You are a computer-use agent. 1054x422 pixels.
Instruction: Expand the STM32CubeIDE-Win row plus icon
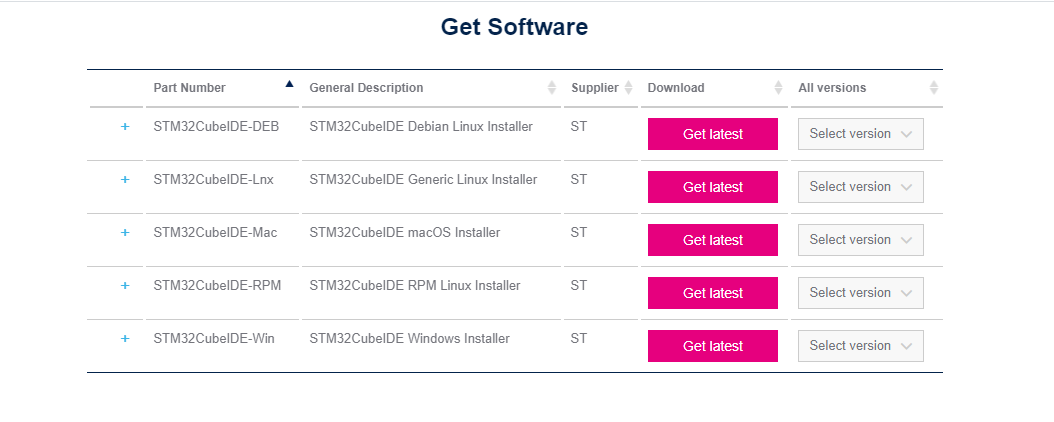point(124,339)
